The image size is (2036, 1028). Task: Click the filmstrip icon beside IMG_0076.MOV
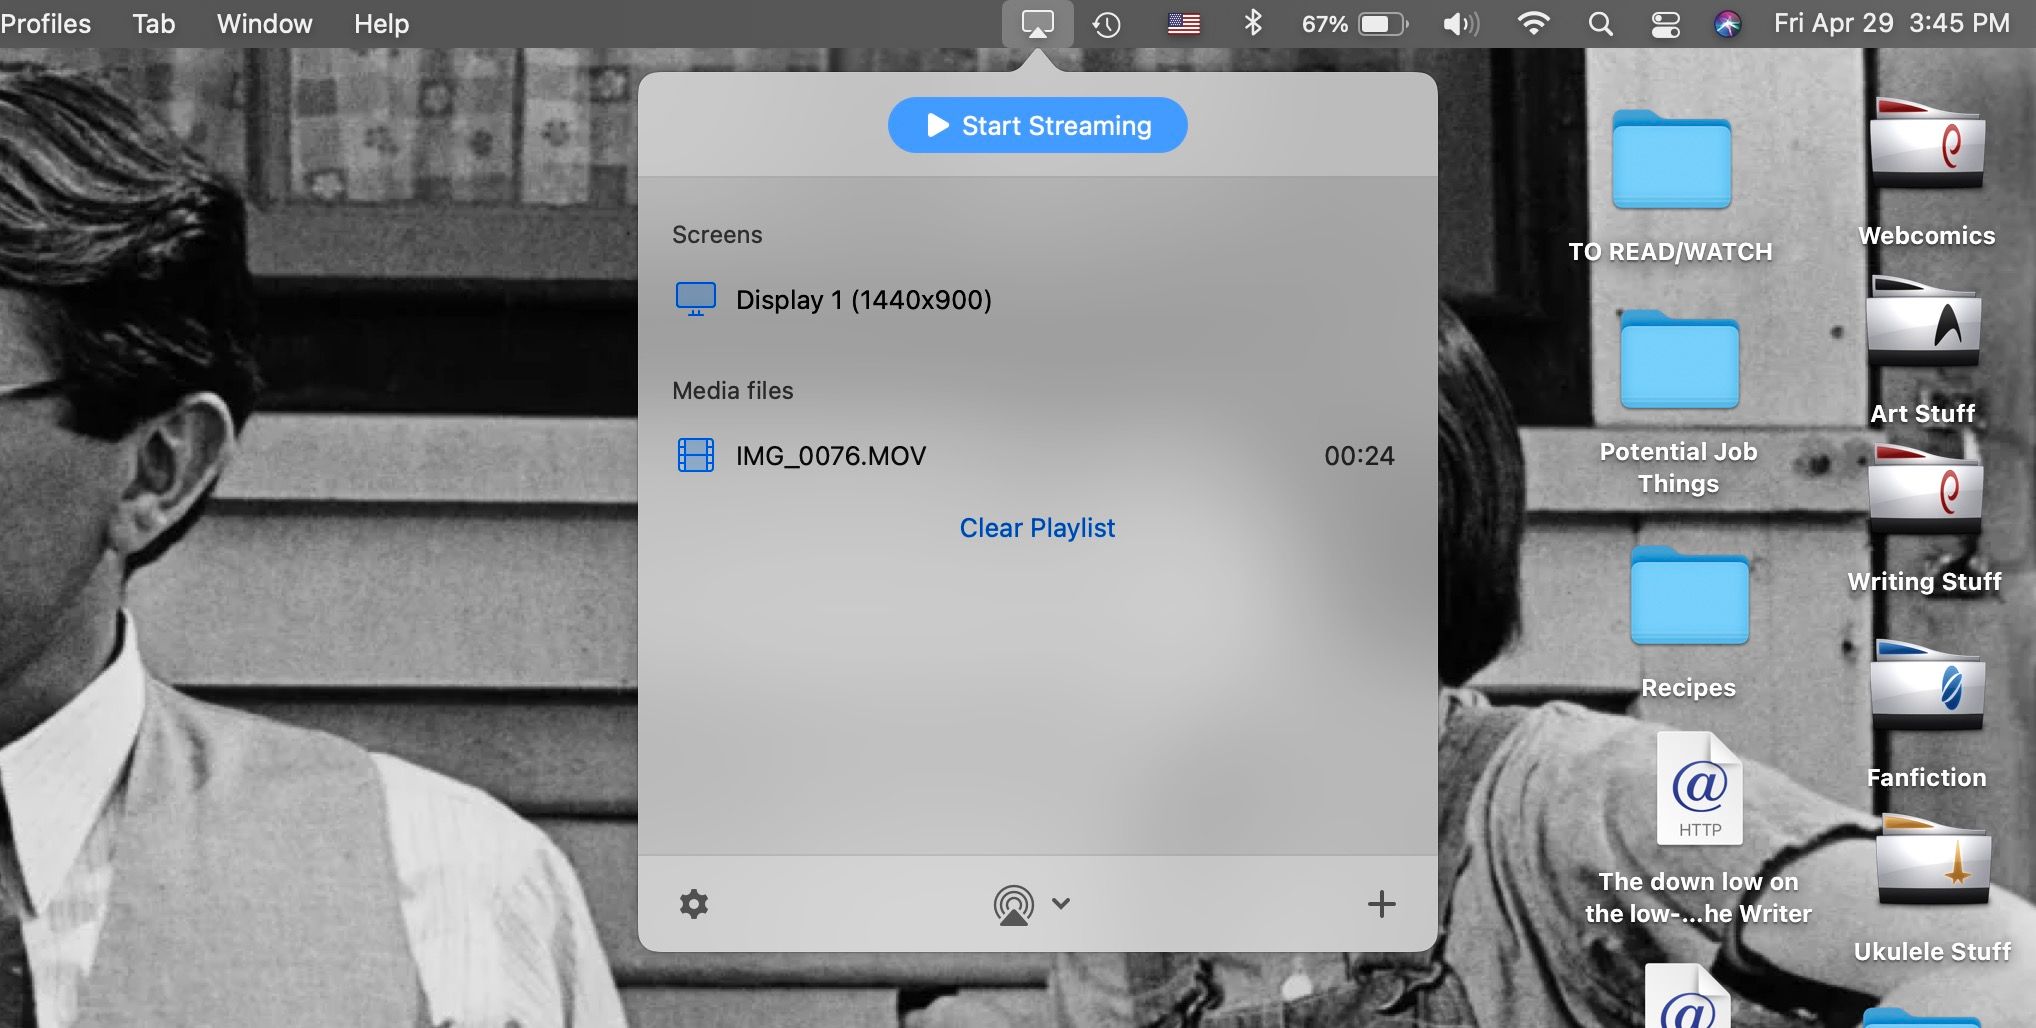pyautogui.click(x=694, y=455)
